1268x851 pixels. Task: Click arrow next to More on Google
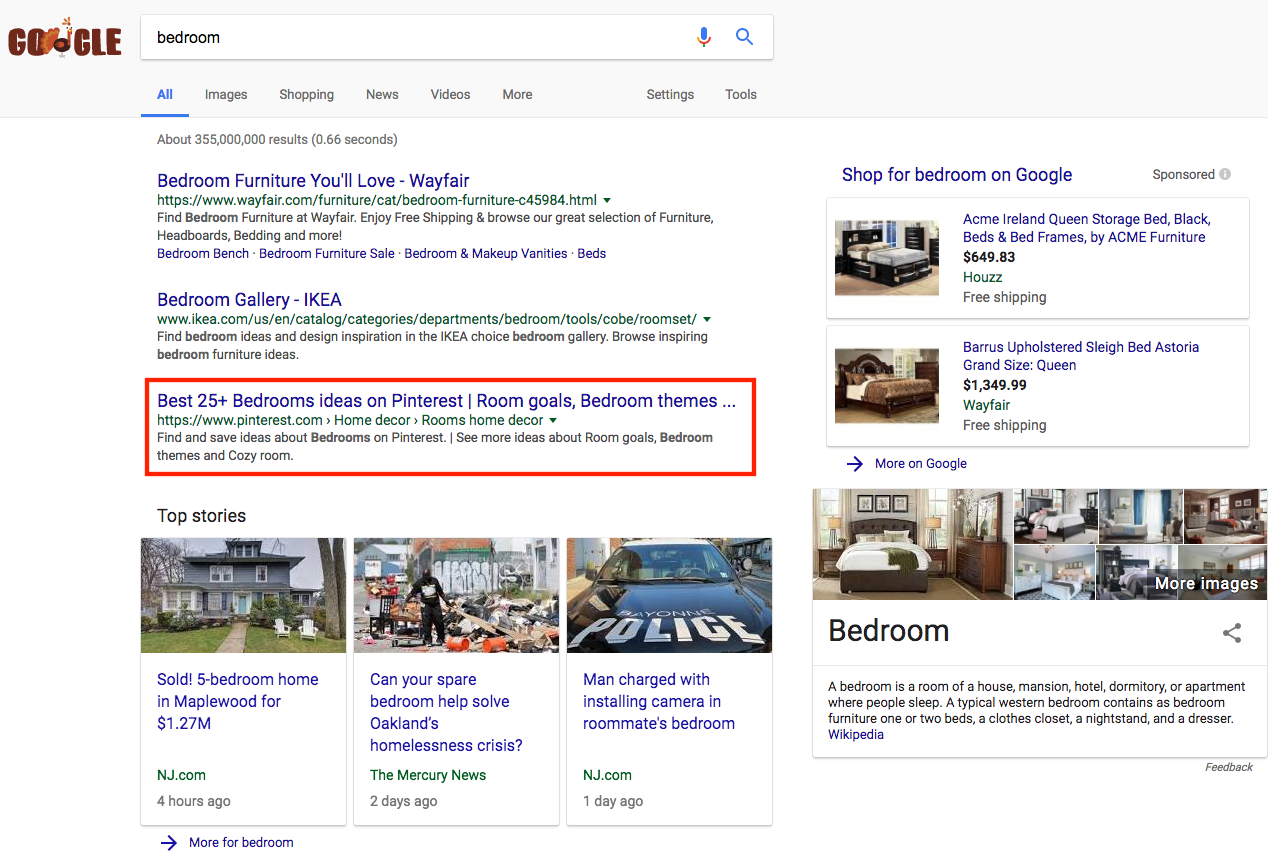pyautogui.click(x=854, y=463)
